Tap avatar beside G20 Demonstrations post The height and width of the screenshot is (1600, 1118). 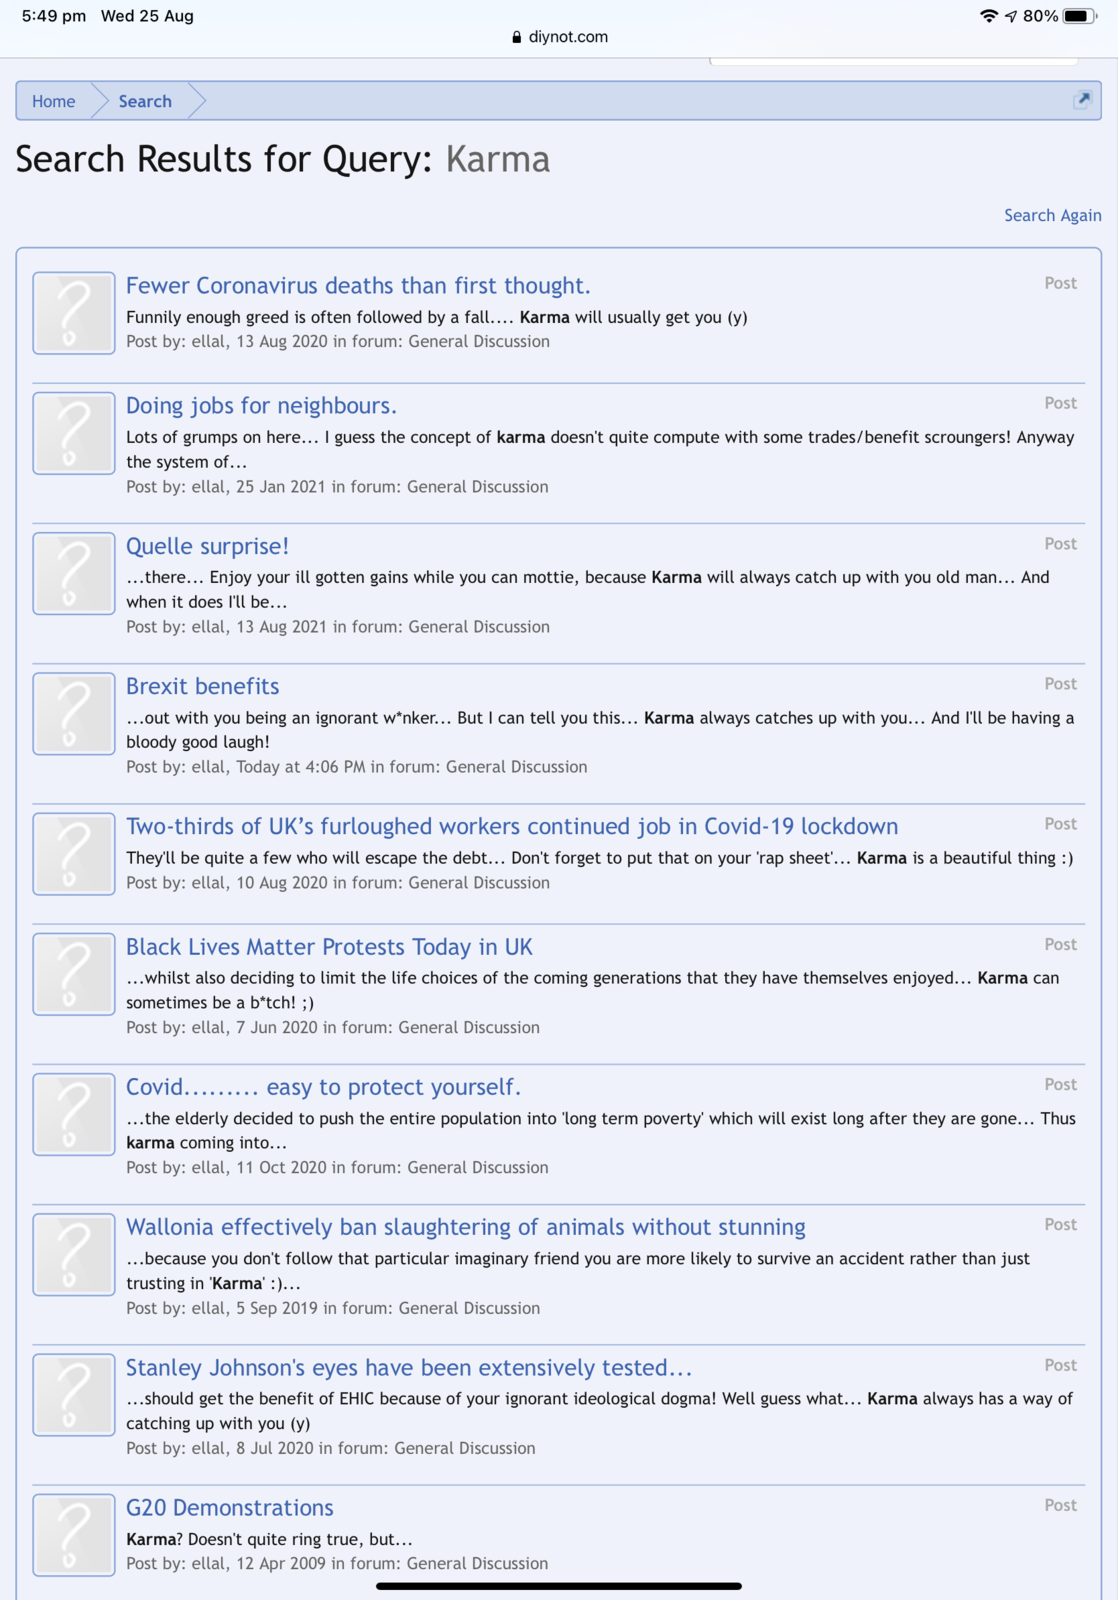[74, 1534]
